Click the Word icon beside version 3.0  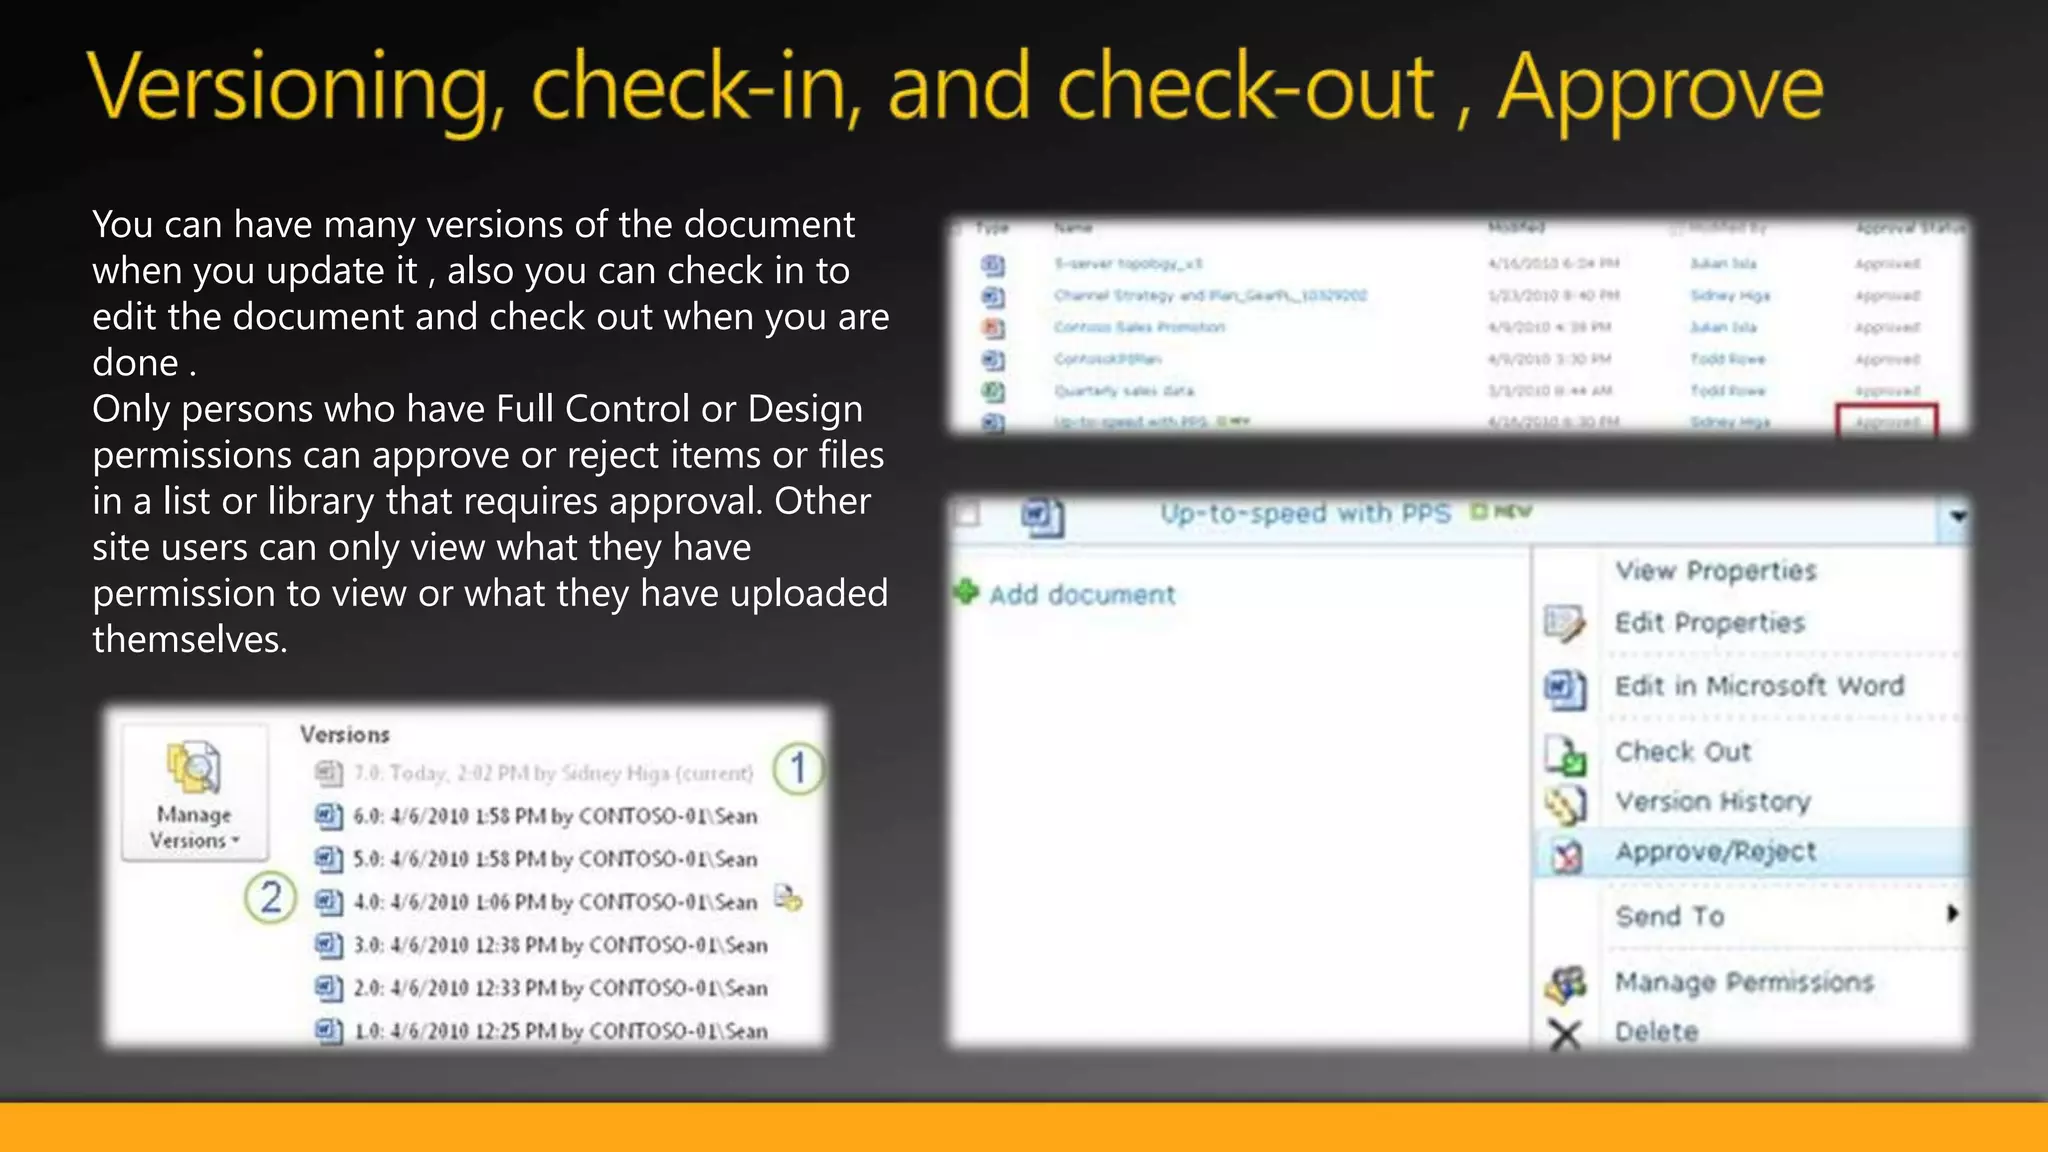coord(329,945)
